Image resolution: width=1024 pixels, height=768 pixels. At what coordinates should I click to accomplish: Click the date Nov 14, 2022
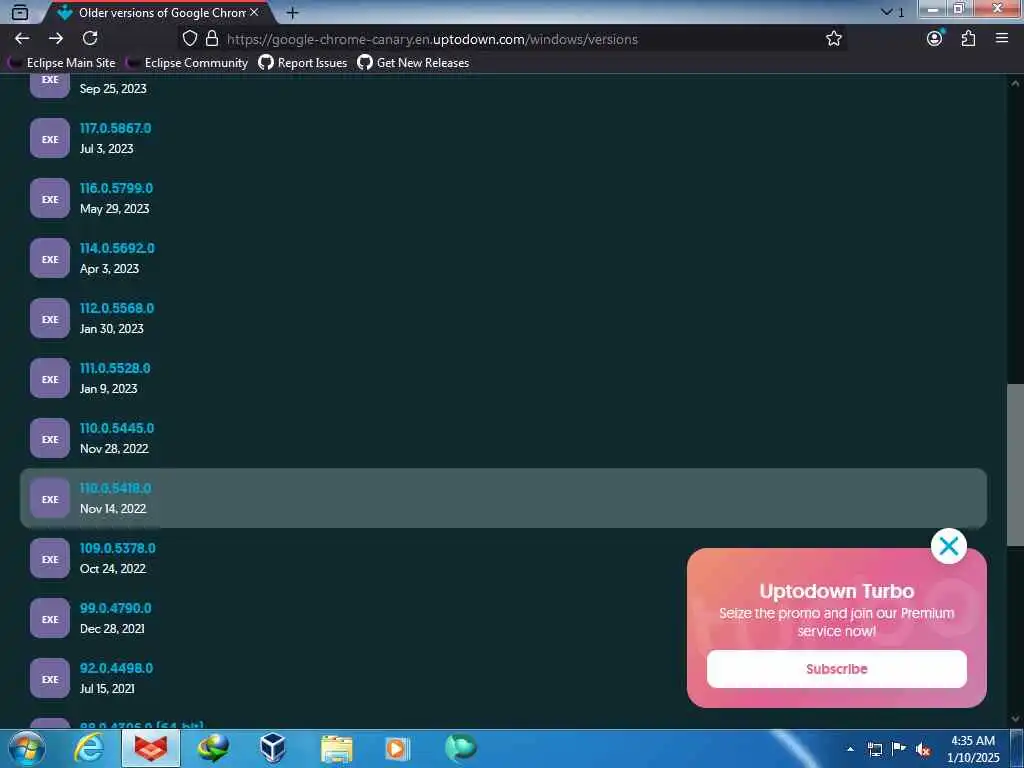(x=113, y=509)
